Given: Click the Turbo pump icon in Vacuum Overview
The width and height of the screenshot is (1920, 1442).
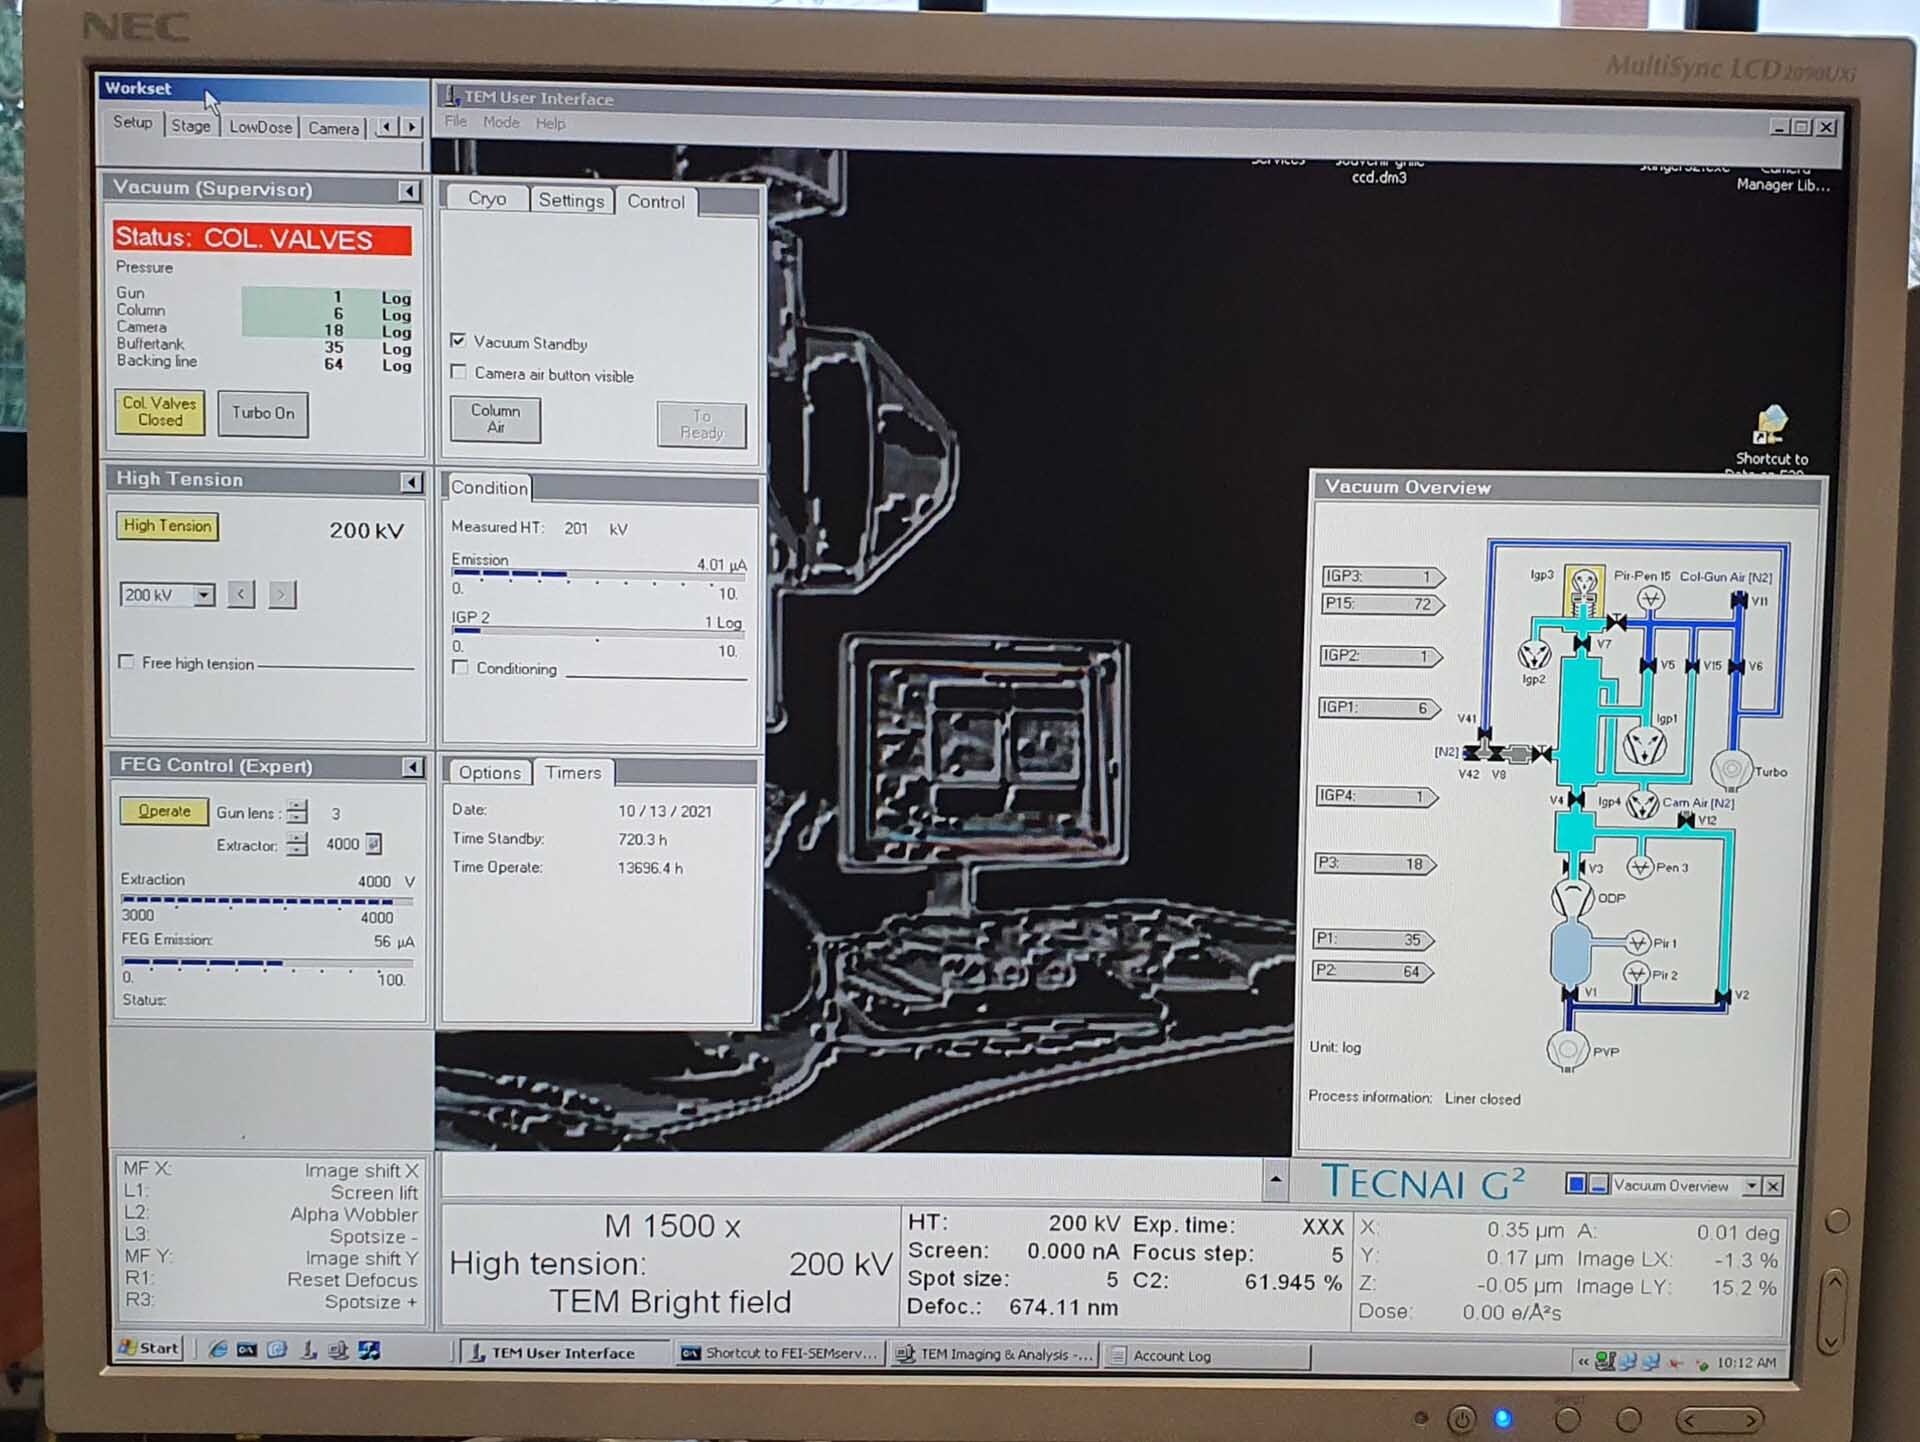Looking at the screenshot, I should pos(1731,768).
